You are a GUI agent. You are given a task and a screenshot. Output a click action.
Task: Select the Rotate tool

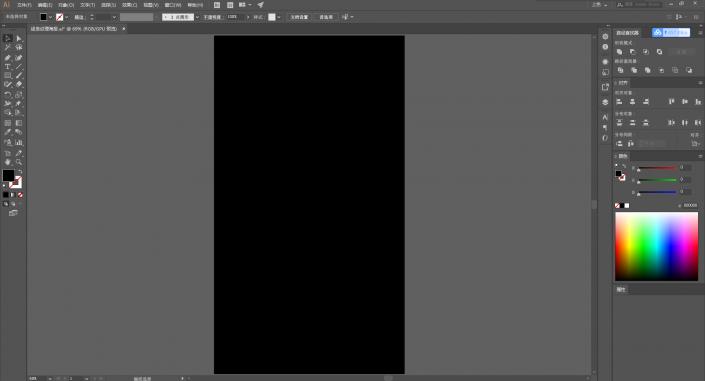pos(8,94)
